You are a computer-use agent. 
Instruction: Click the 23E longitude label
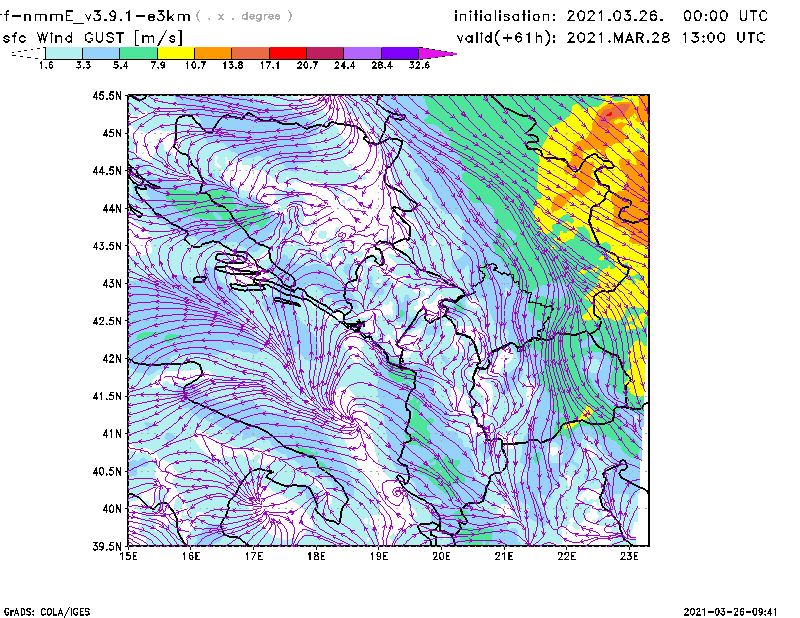(x=629, y=556)
